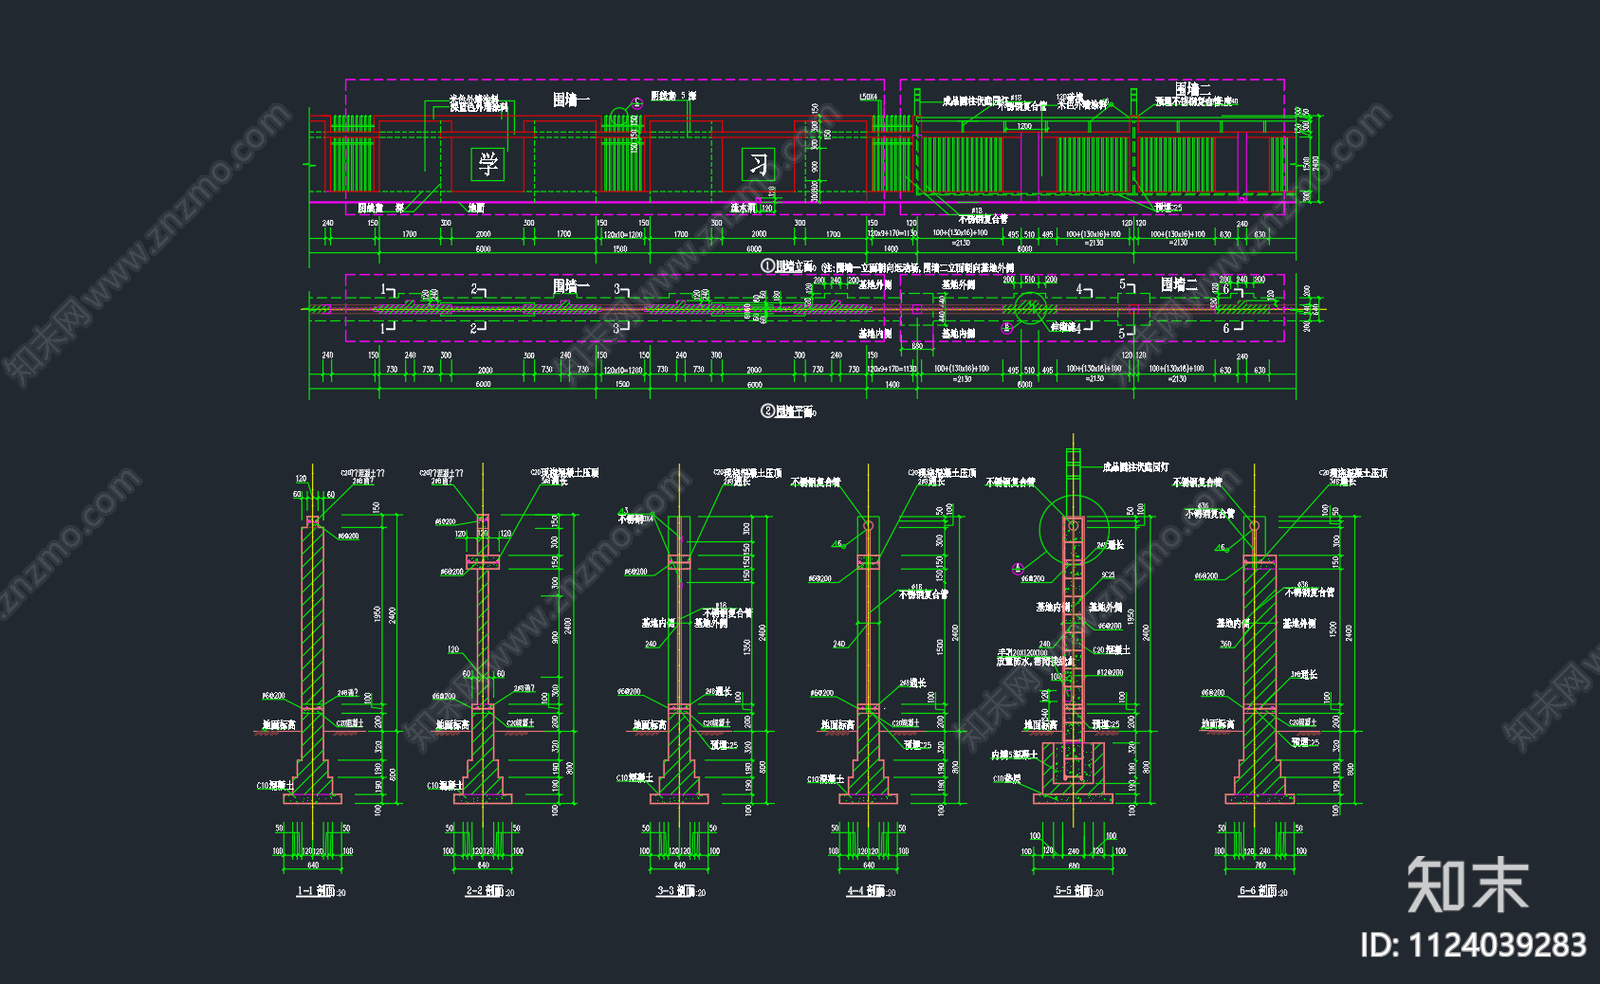The width and height of the screenshot is (1600, 984).
Task: Click the 习 character panel on the wall elevation
Action: (x=758, y=164)
